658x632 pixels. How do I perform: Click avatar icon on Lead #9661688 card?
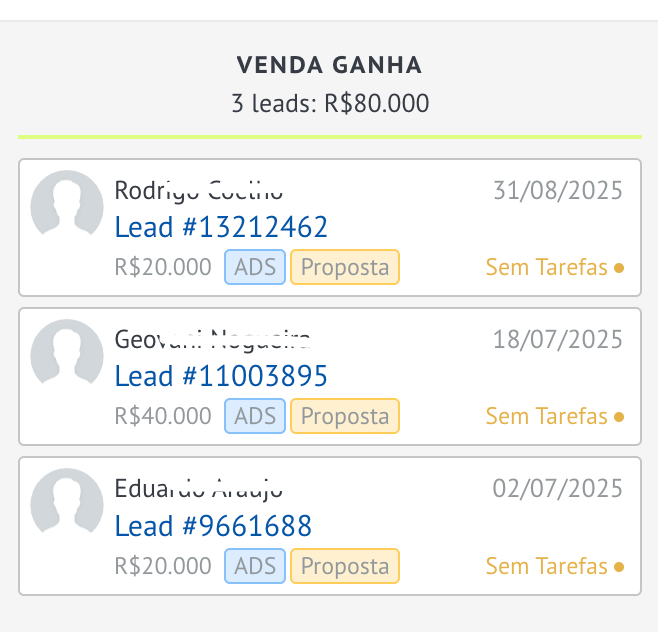tap(67, 504)
